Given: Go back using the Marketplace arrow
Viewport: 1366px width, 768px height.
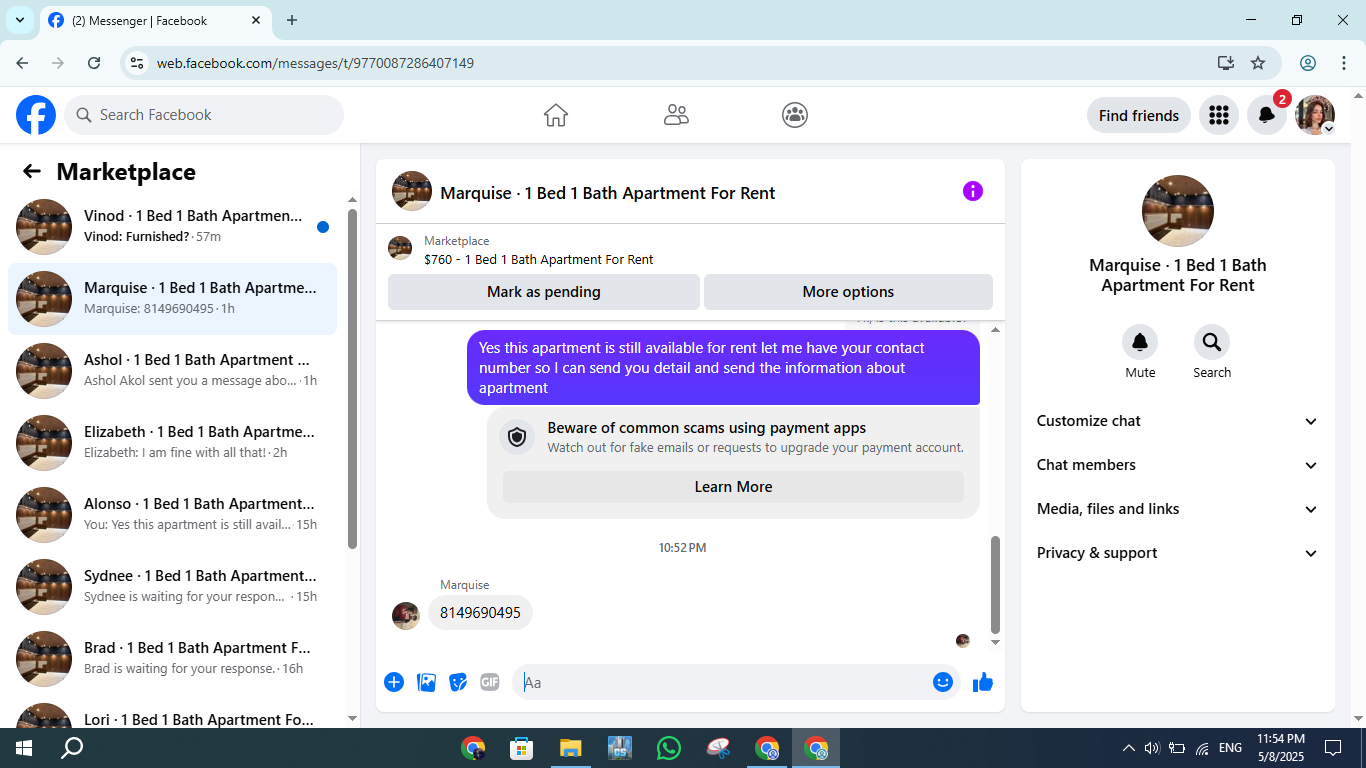Looking at the screenshot, I should click(x=32, y=172).
